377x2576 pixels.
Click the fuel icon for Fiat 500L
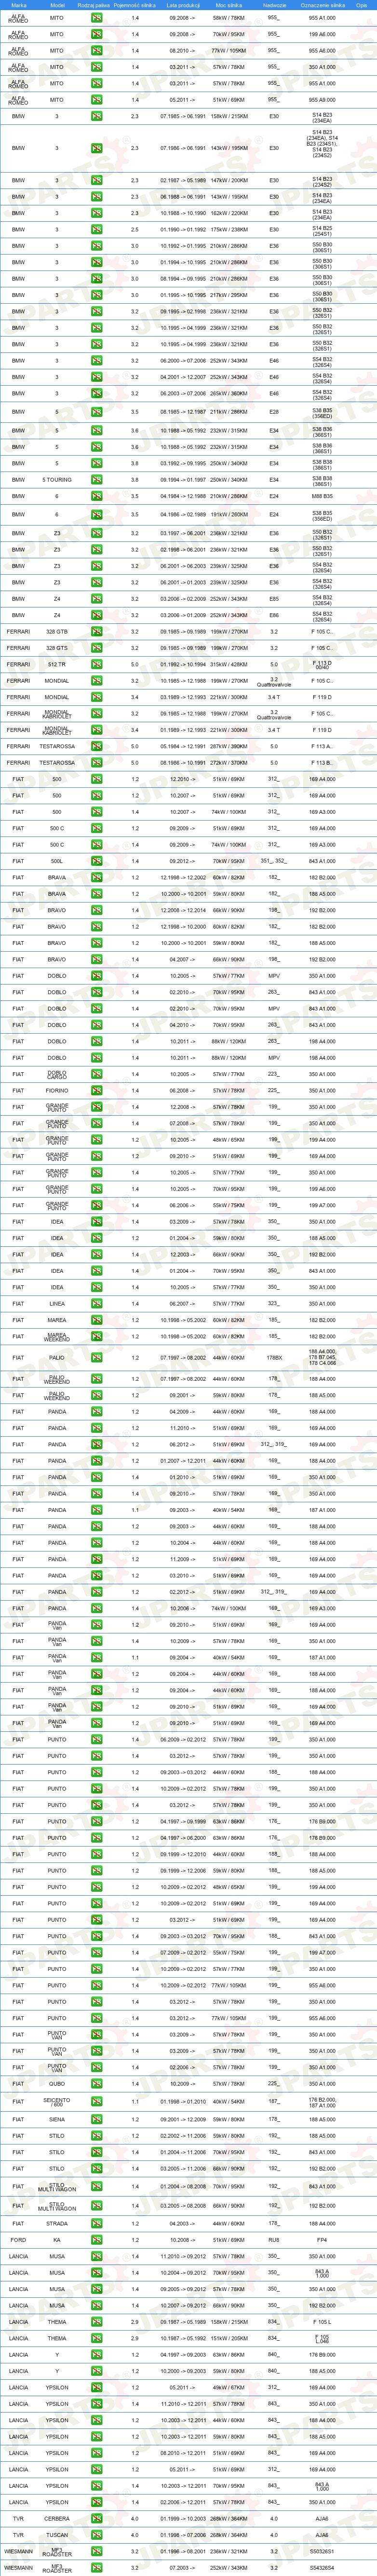coord(97,861)
